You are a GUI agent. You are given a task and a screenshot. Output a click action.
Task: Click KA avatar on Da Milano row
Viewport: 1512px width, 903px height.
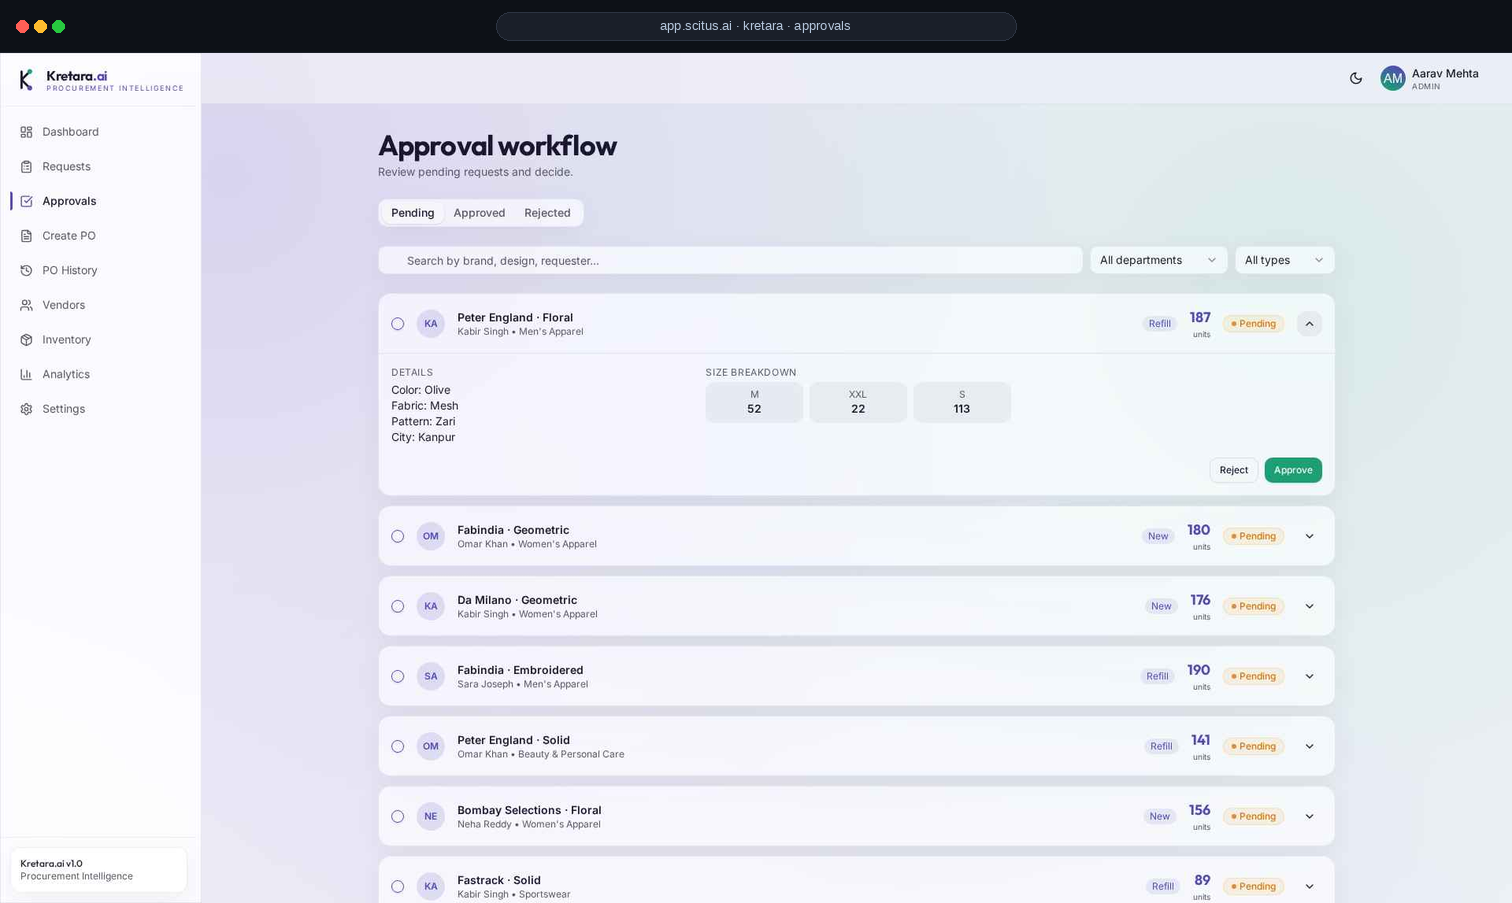point(431,606)
